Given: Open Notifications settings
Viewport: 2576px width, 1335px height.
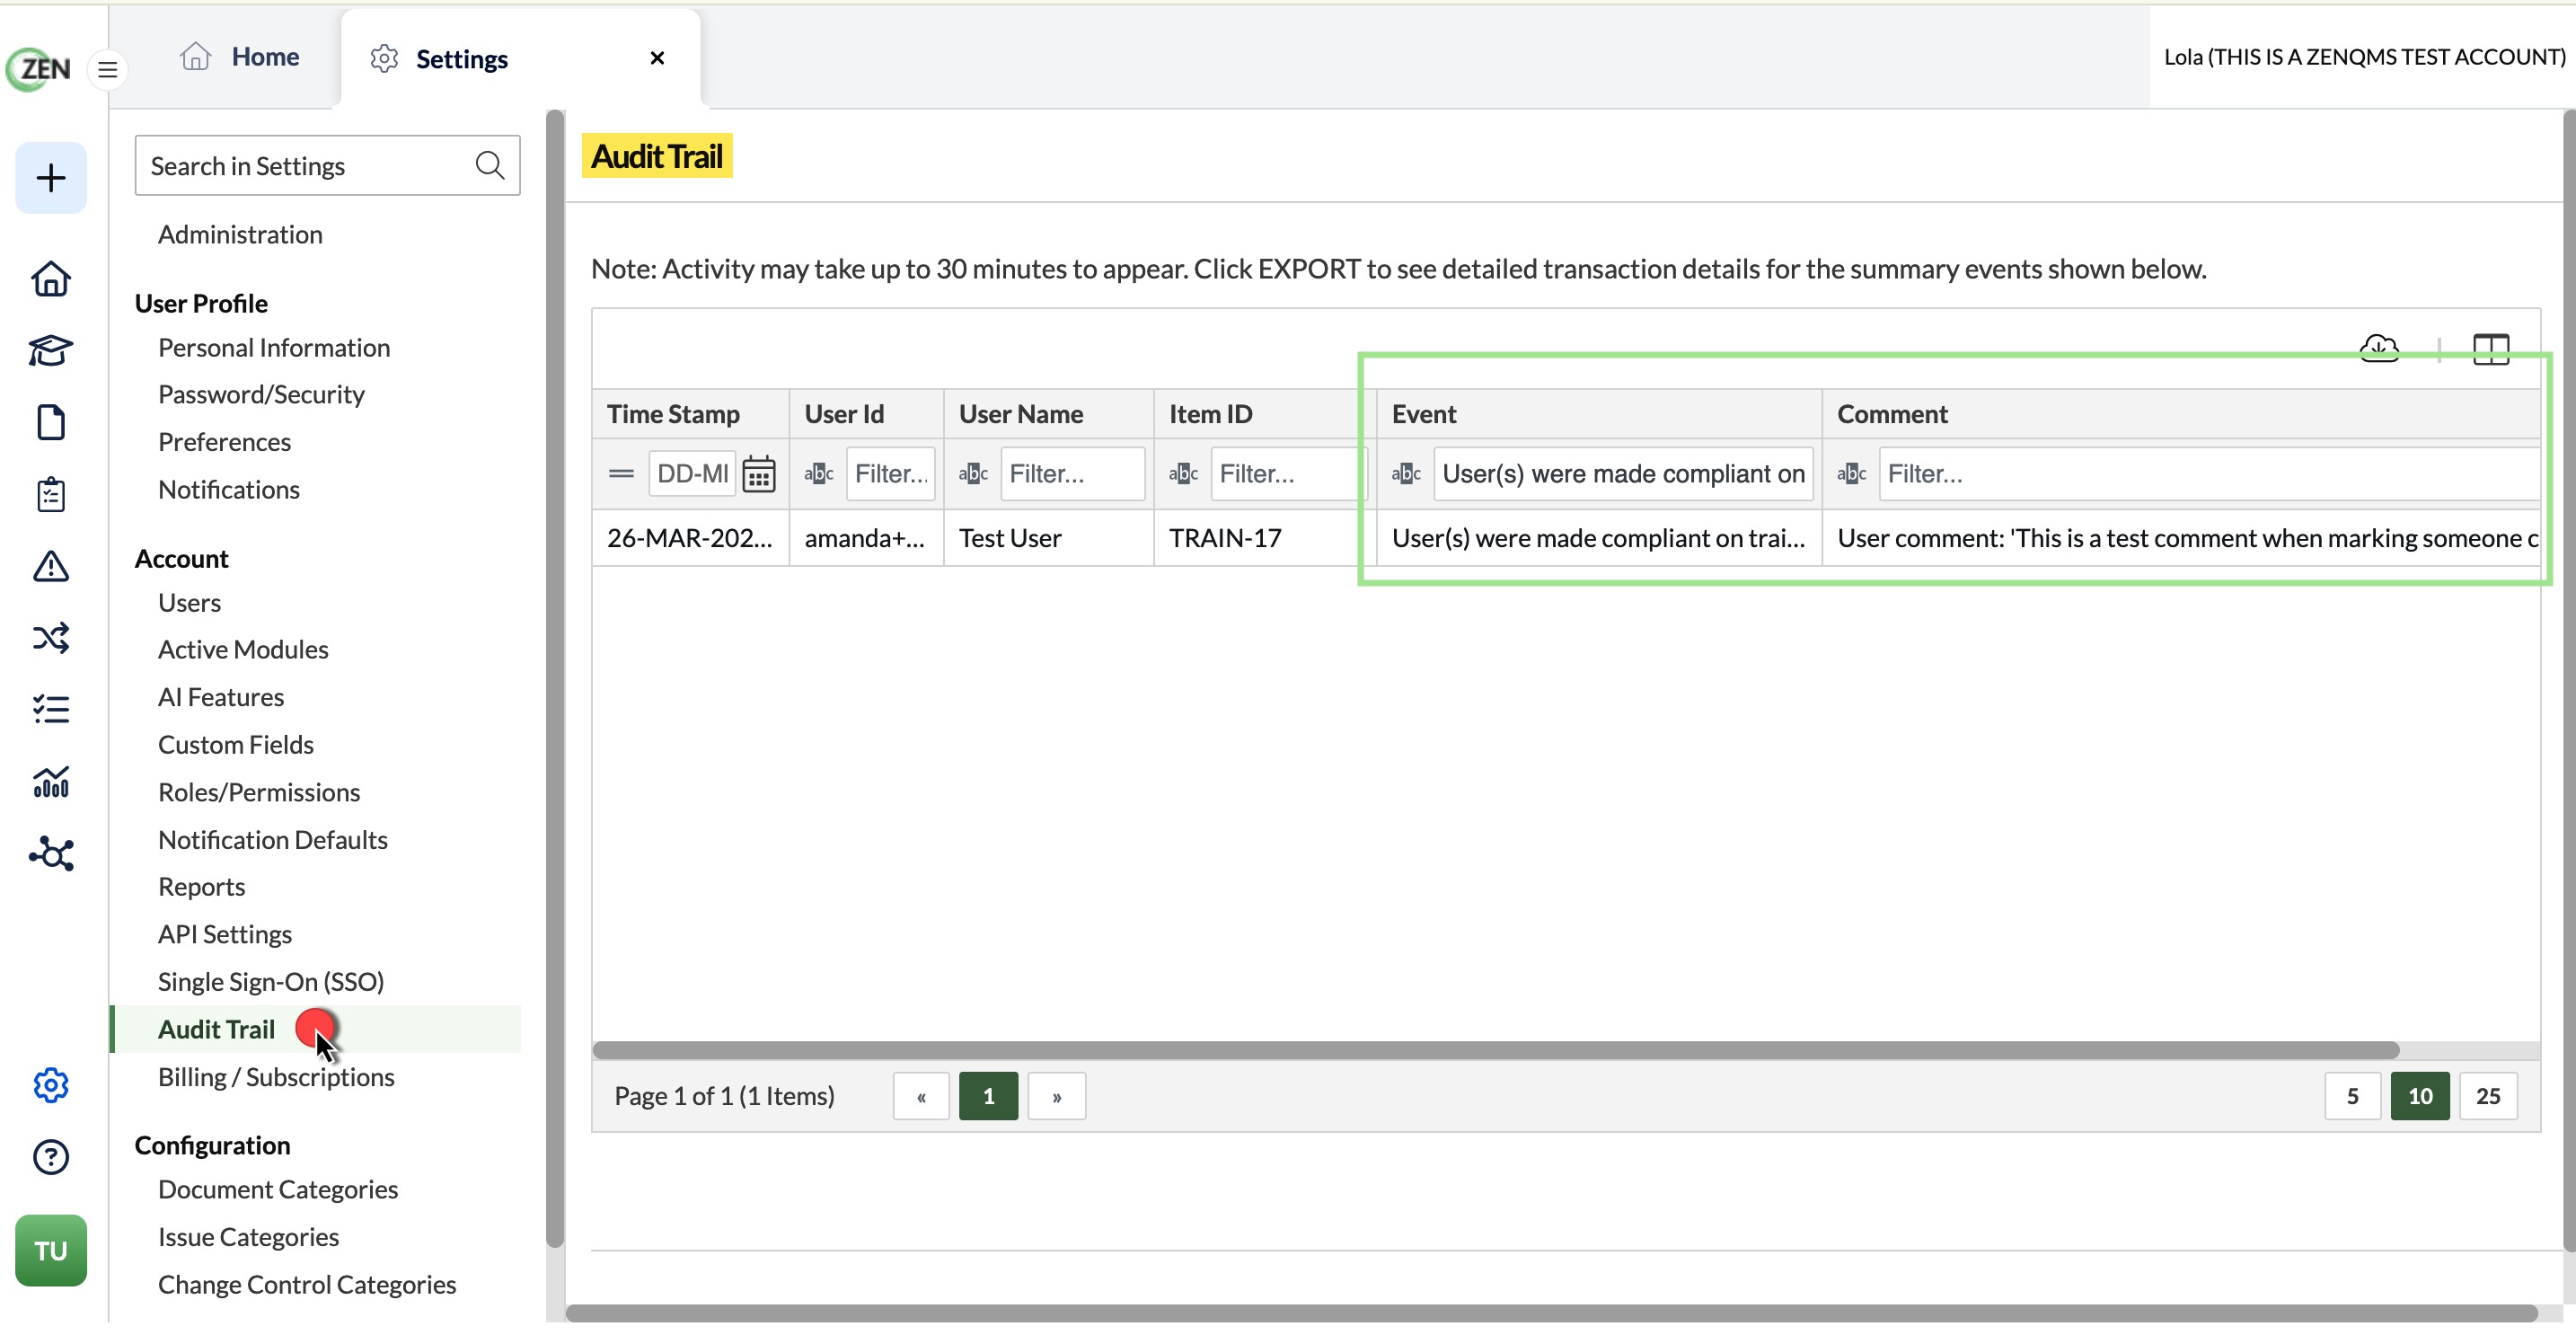Looking at the screenshot, I should pos(228,491).
